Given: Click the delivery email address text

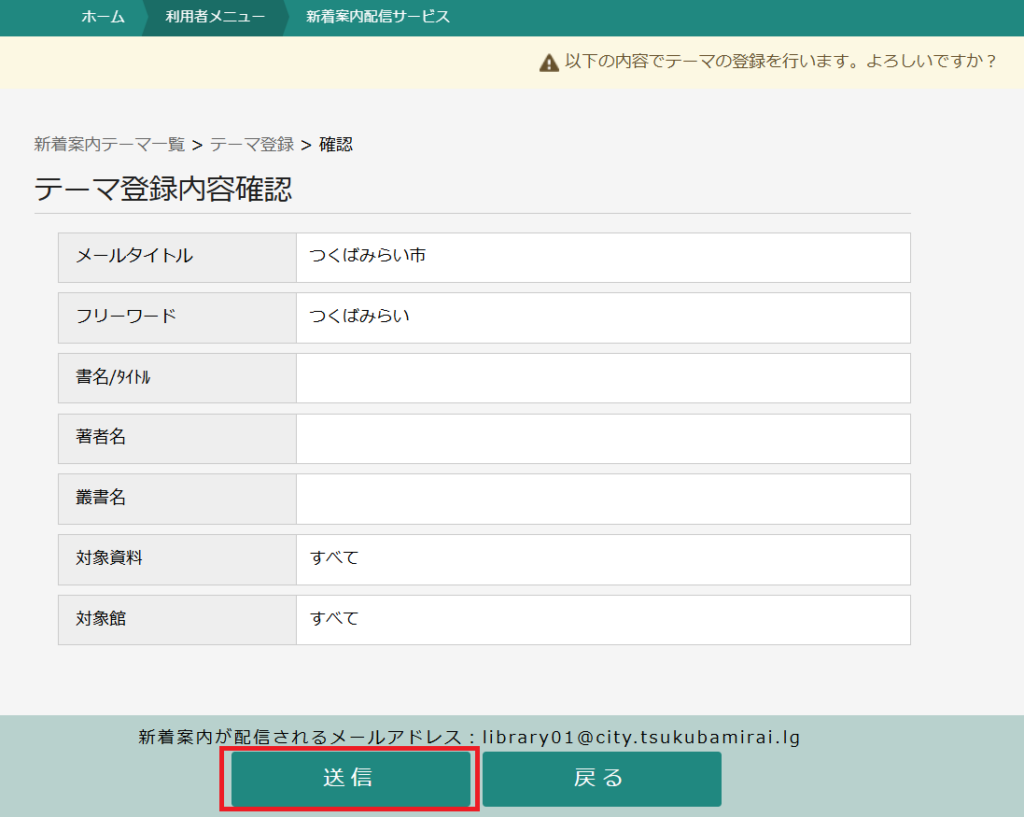Looking at the screenshot, I should click(641, 738).
